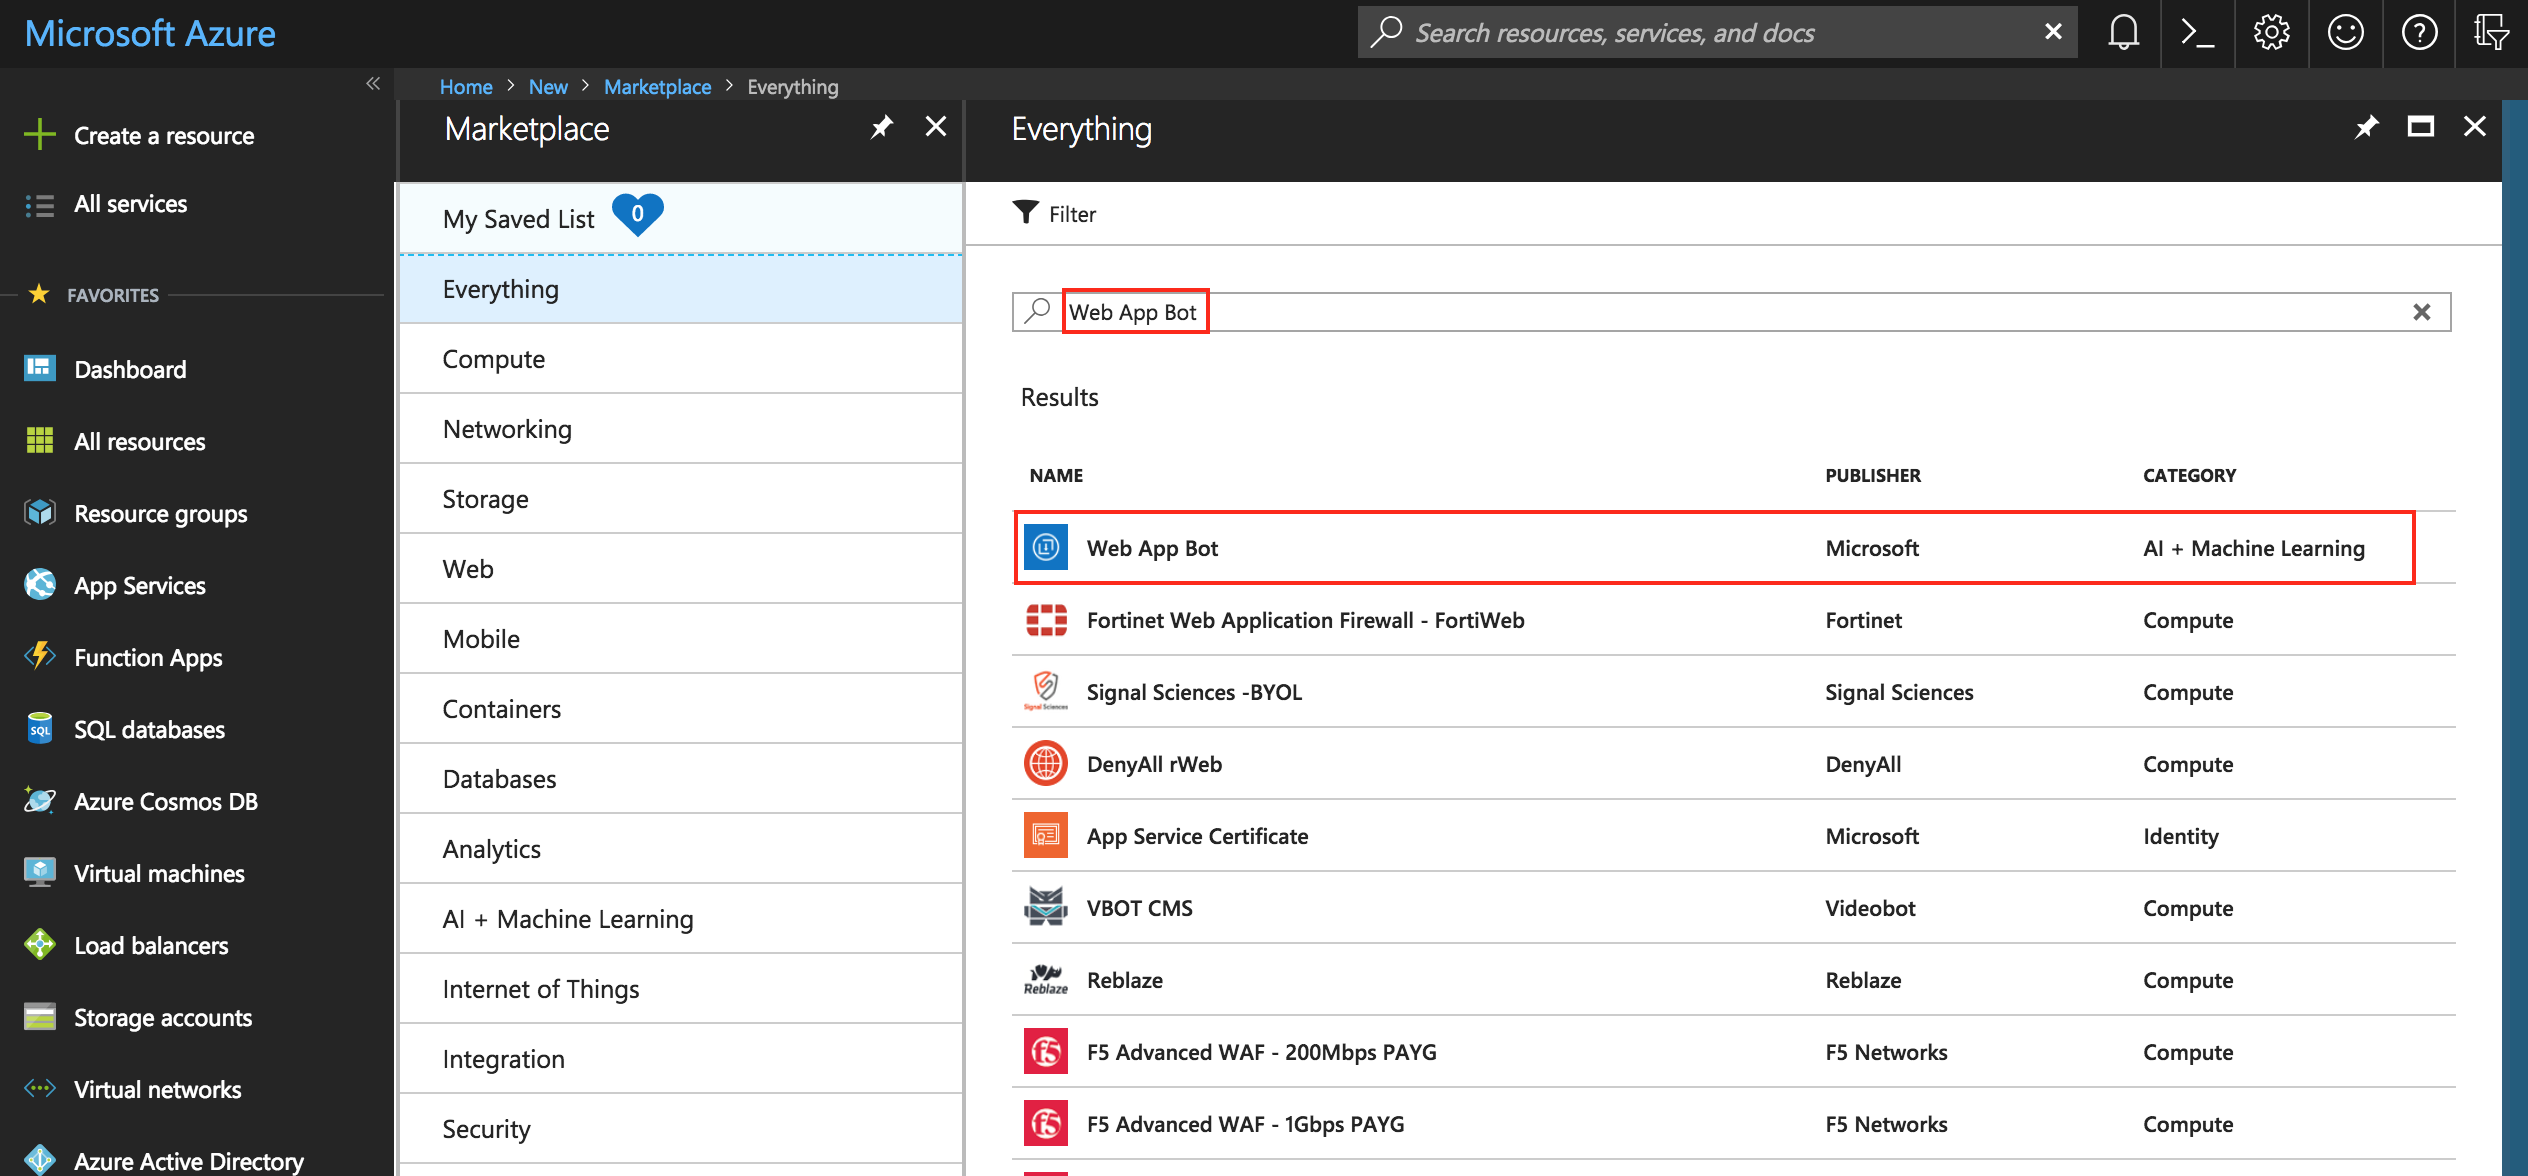The image size is (2528, 1176).
Task: Expand the Internet of Things category
Action: pos(542,987)
